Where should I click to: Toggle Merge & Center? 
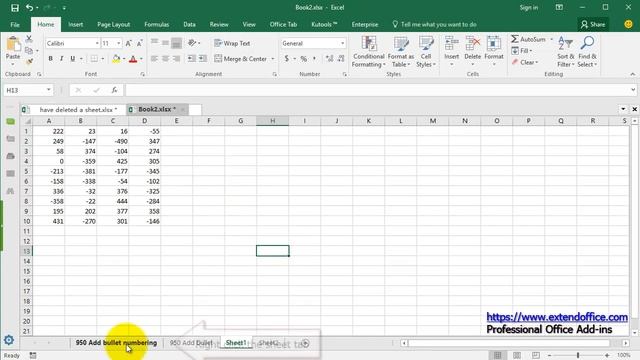click(240, 59)
